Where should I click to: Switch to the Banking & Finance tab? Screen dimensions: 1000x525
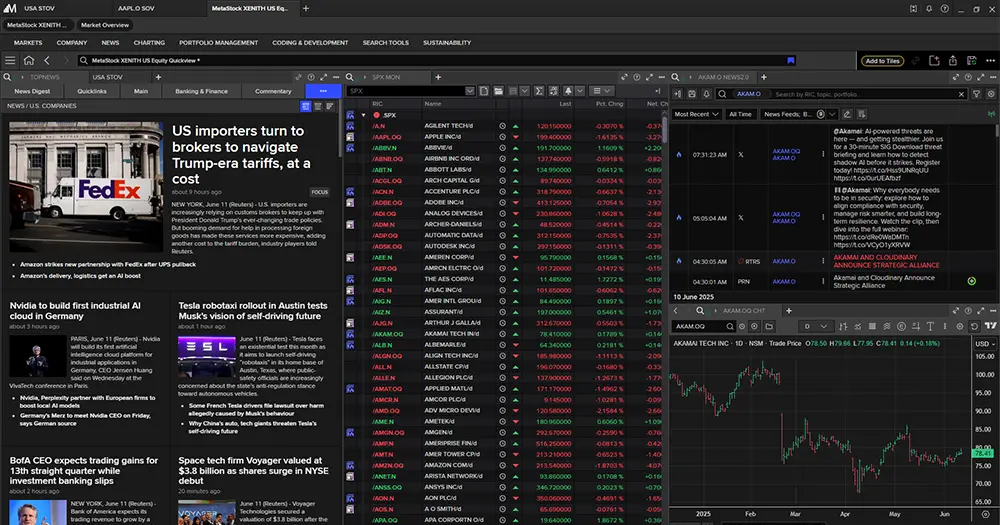point(201,91)
